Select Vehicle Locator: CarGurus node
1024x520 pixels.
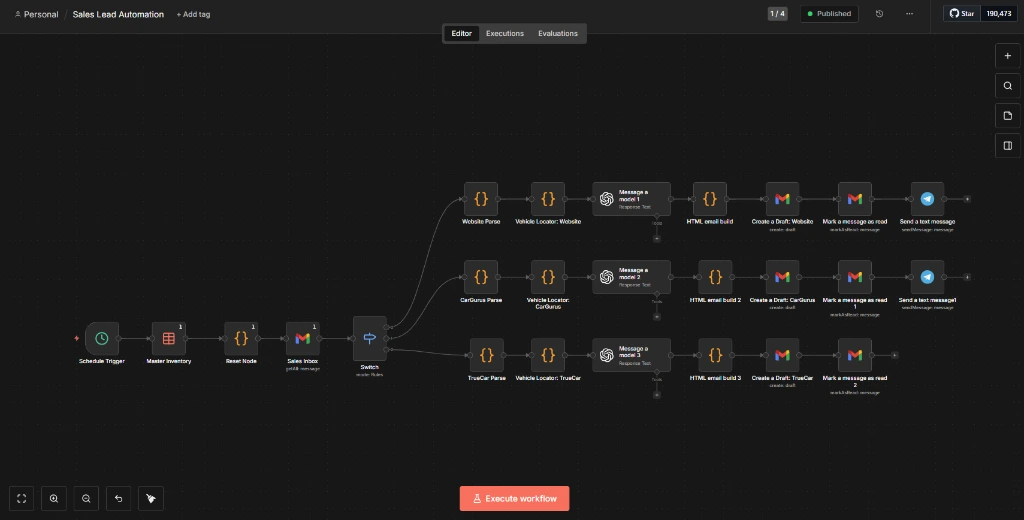pos(548,277)
